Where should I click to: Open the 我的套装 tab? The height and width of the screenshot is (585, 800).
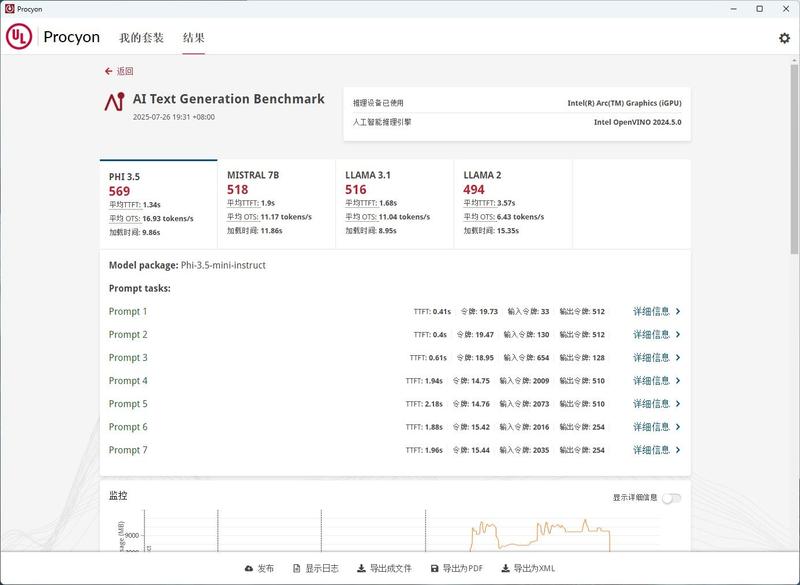click(141, 38)
